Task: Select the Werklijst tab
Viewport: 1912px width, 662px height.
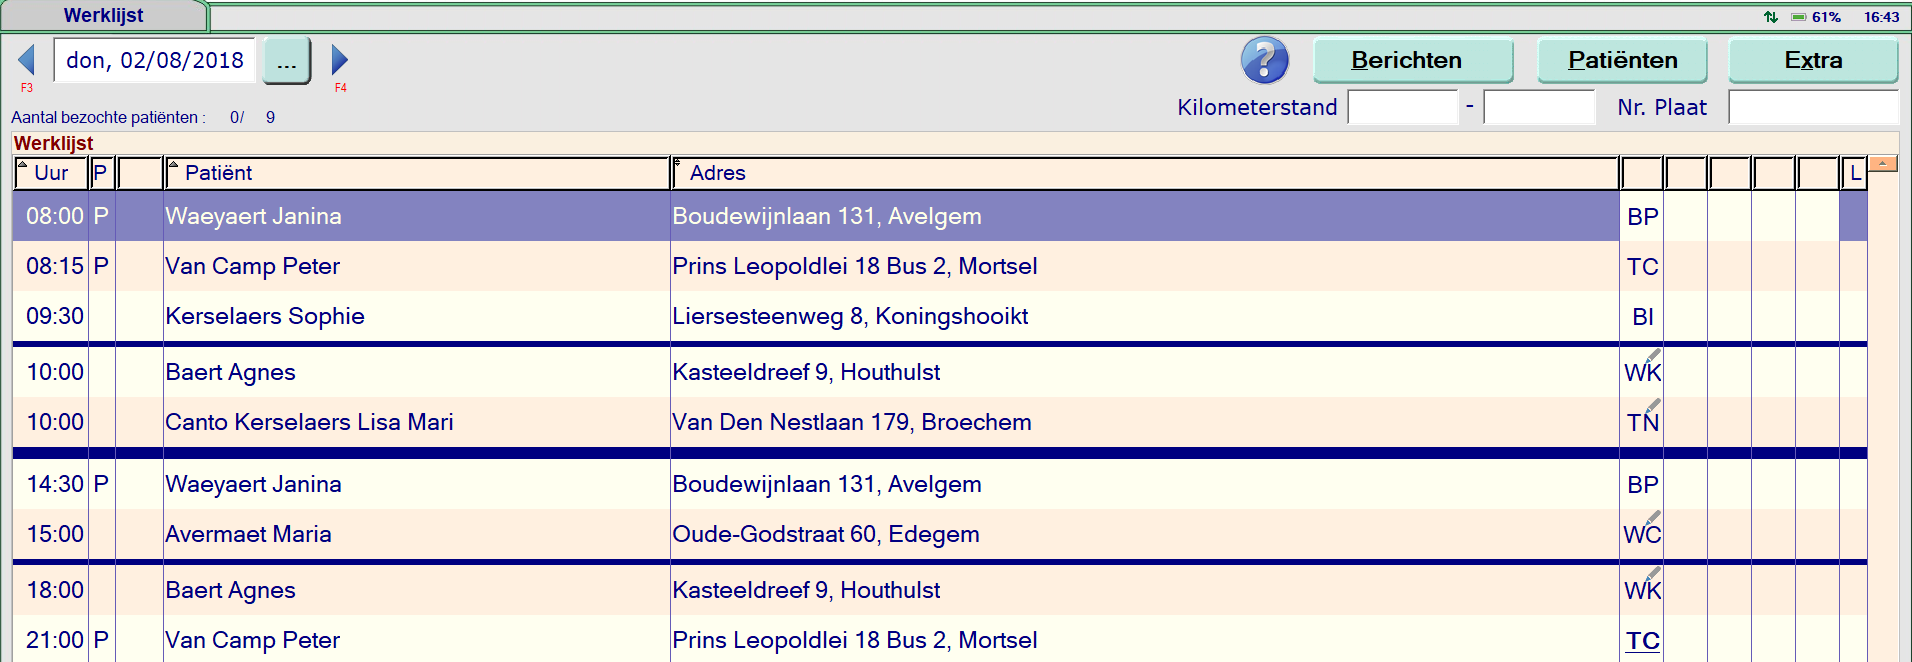Action: [104, 16]
